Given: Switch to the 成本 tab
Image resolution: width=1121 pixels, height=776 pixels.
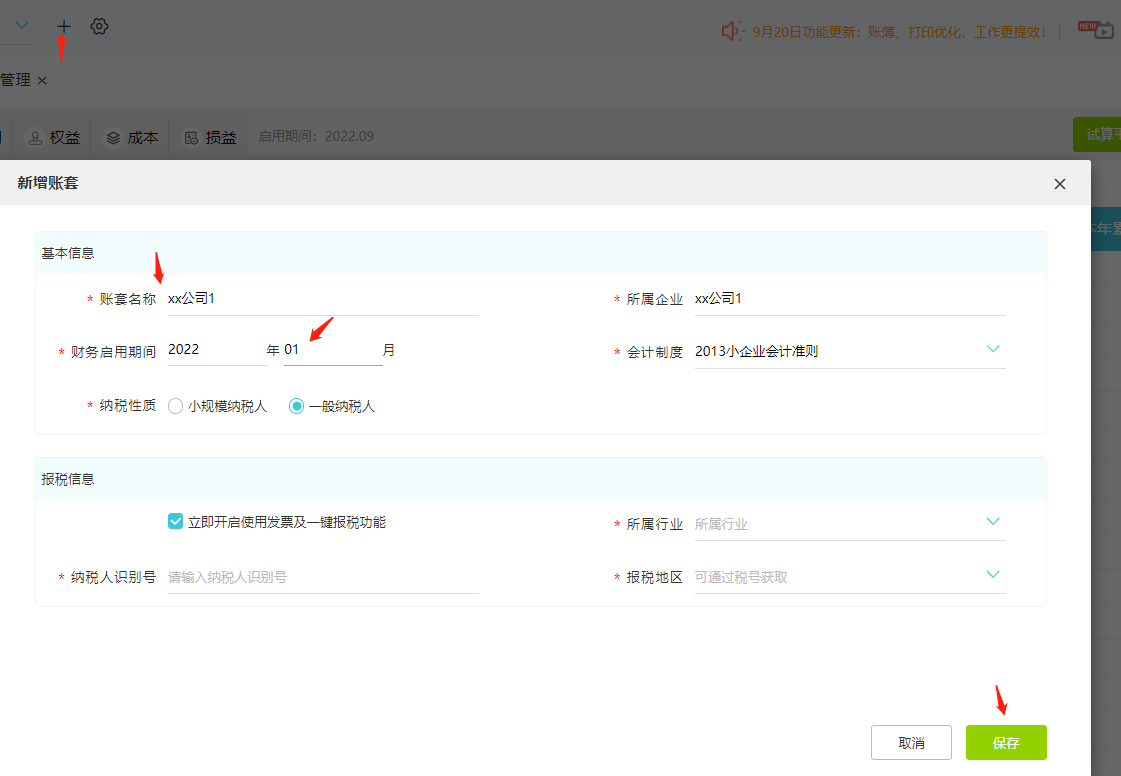Looking at the screenshot, I should 133,137.
